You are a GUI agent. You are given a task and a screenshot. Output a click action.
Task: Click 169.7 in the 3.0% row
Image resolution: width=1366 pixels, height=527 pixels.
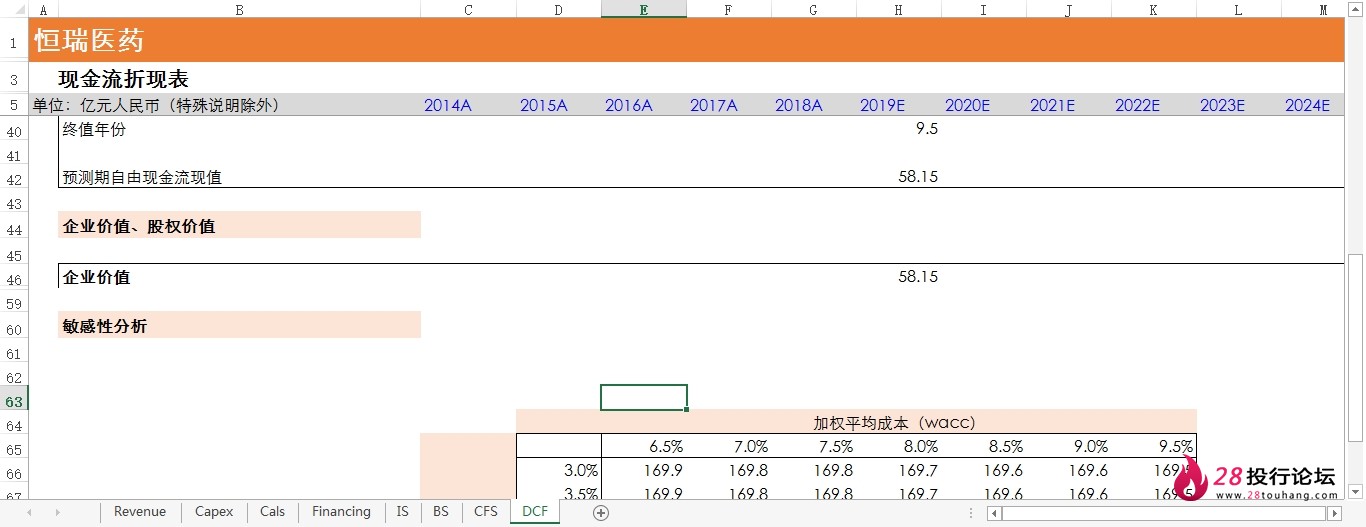point(919,470)
